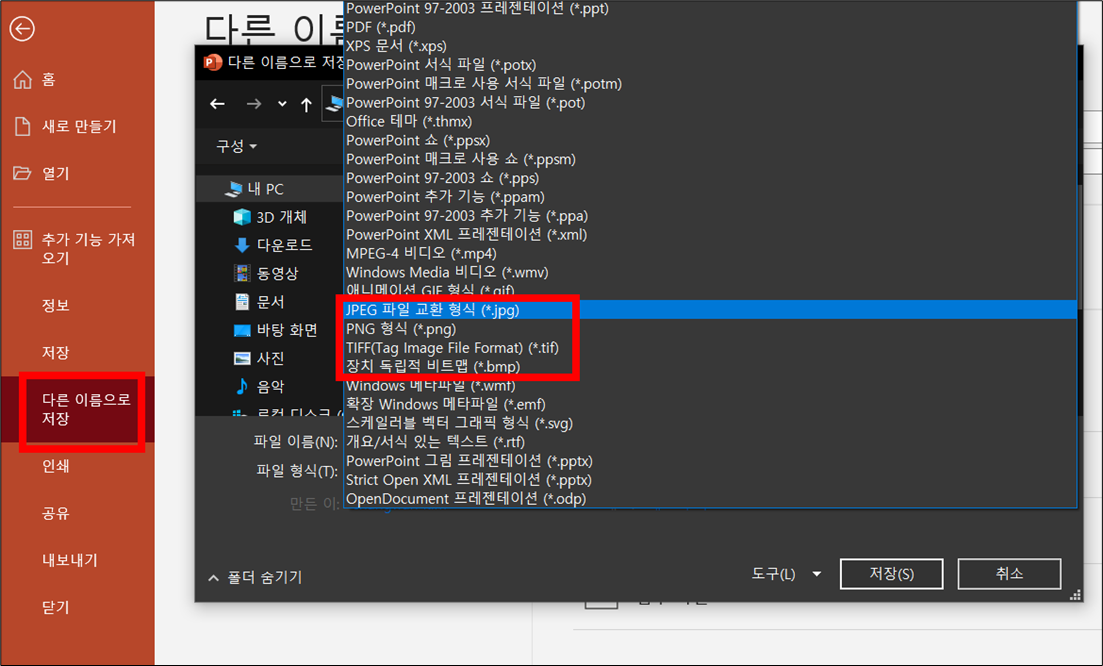Click the 다운로드 blue arrow icon
The image size is (1103, 666).
click(242, 245)
